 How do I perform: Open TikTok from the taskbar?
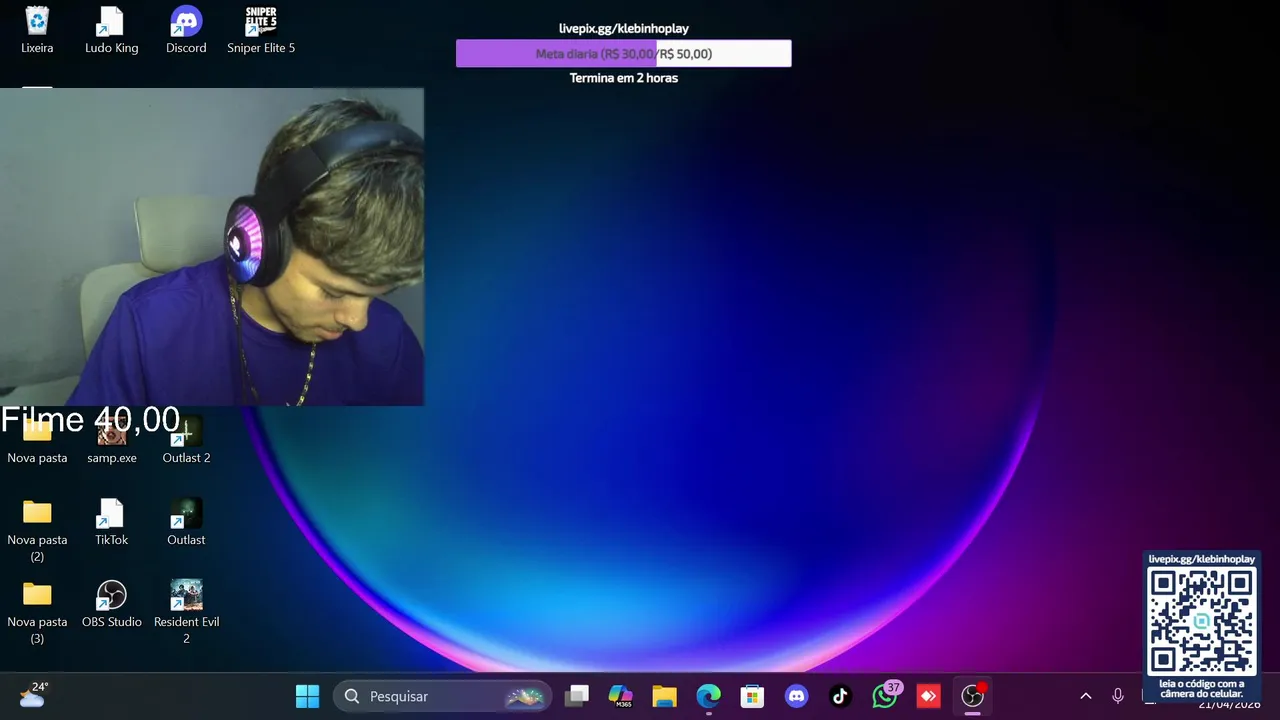pos(841,696)
